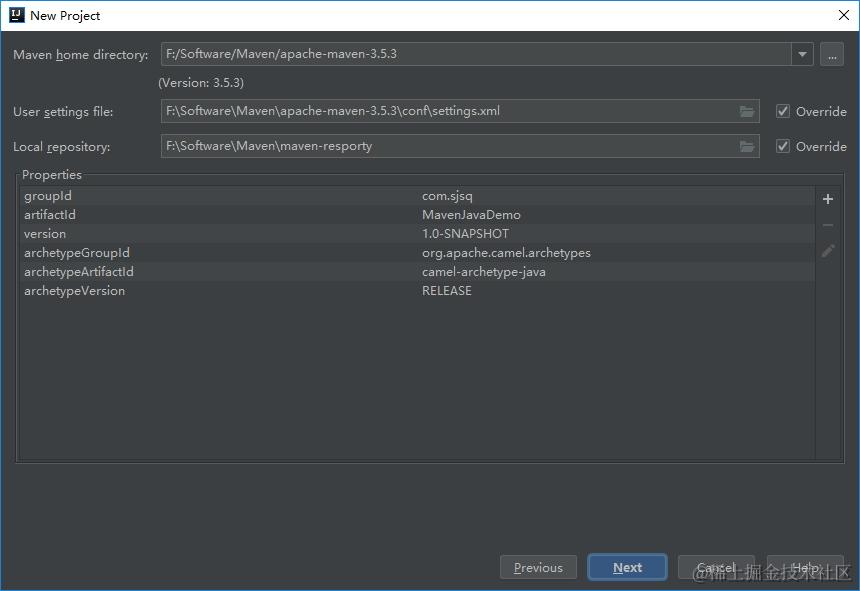
Task: Click the Maven home directory label
Action: click(x=81, y=55)
